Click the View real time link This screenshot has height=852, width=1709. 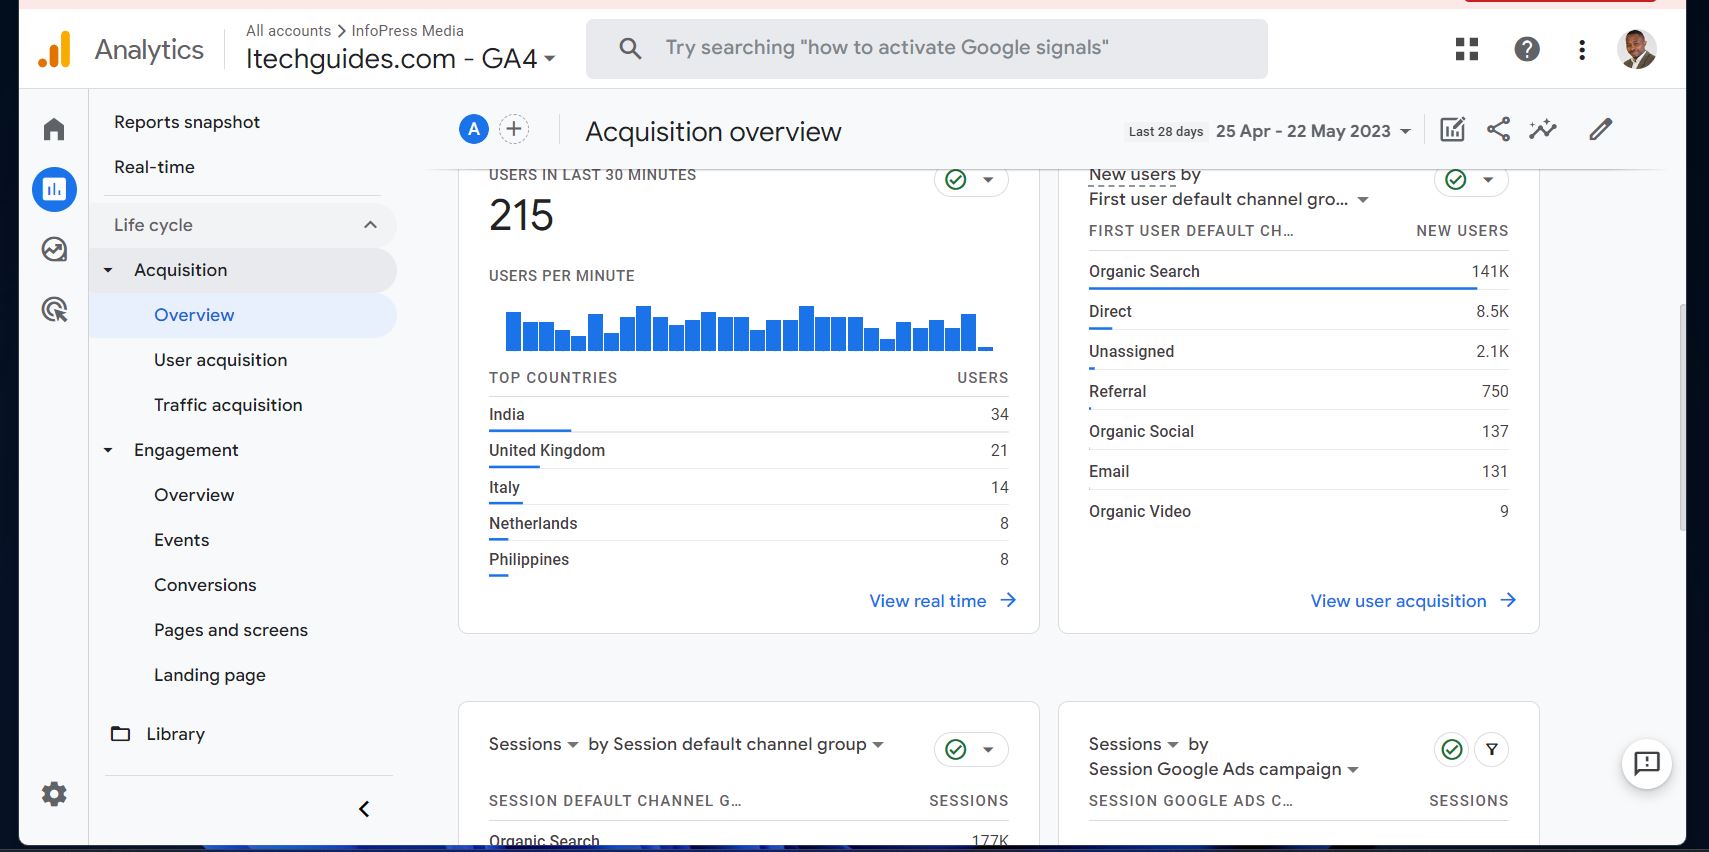pos(942,601)
